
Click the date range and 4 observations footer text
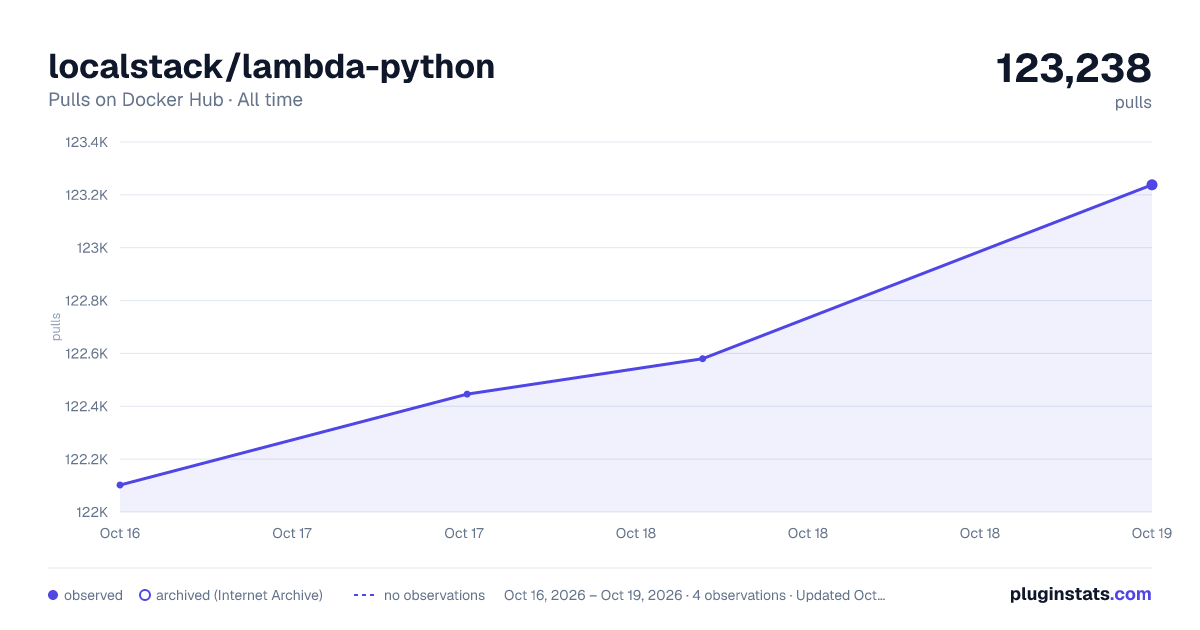(695, 595)
